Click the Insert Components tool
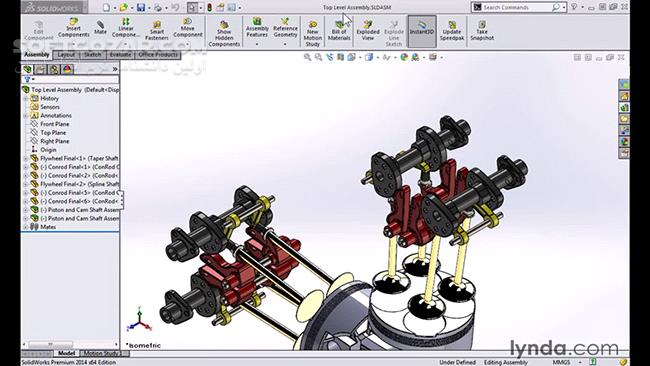Image resolution: width=650 pixels, height=366 pixels. (x=74, y=27)
